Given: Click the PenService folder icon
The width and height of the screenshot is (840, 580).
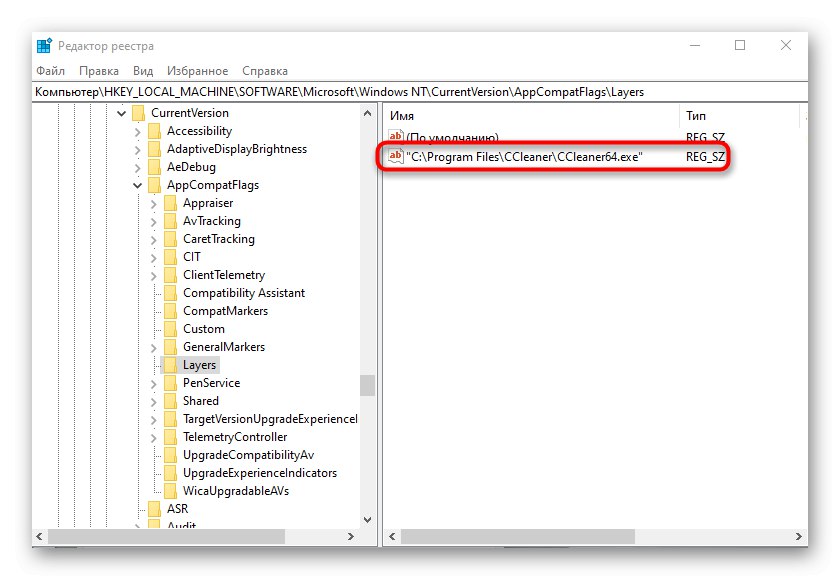Looking at the screenshot, I should tap(170, 383).
